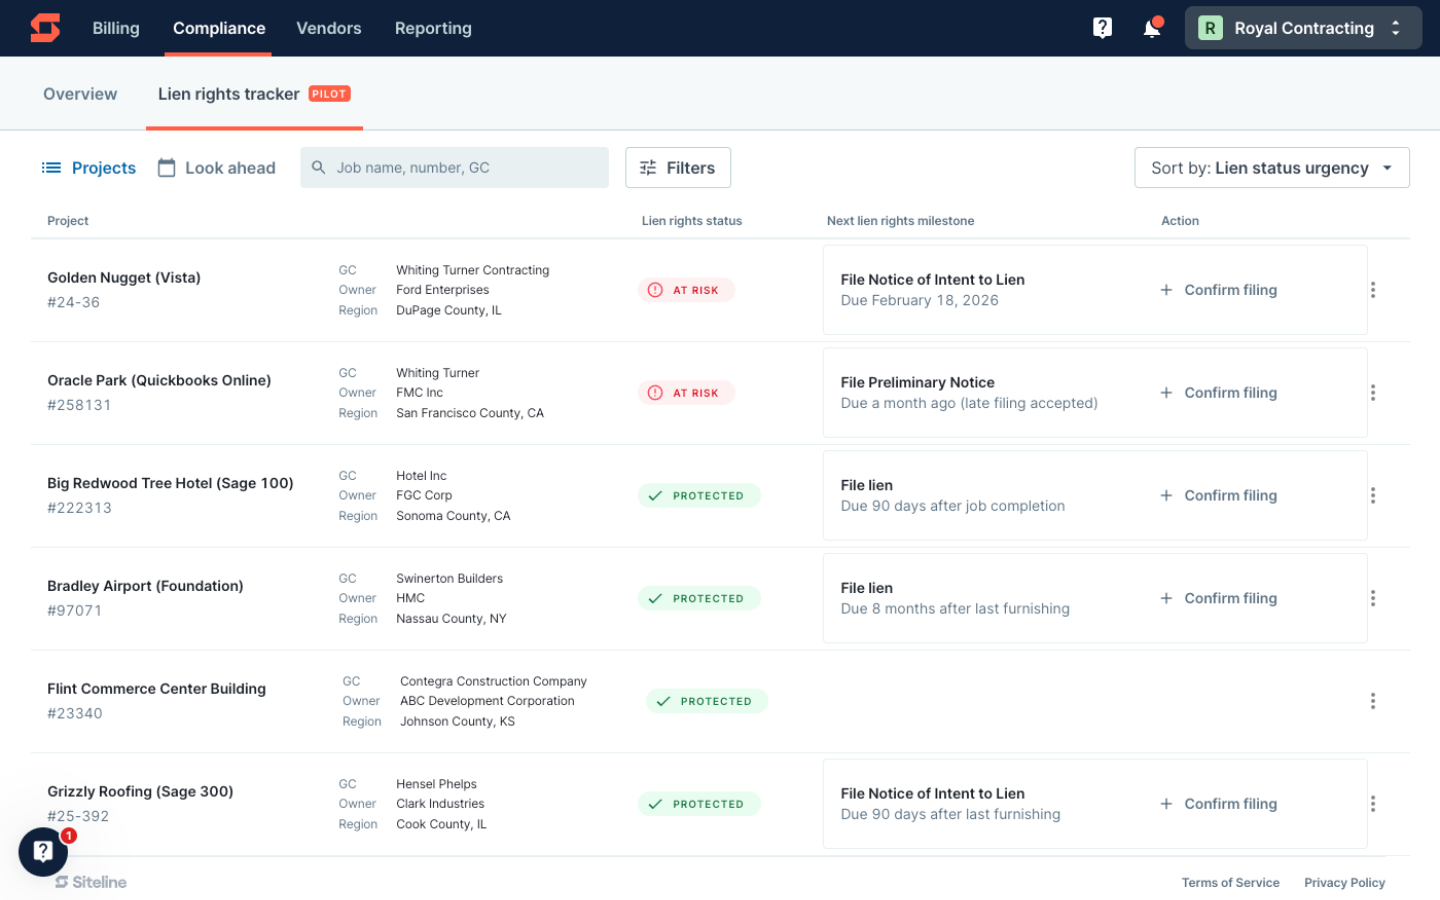
Task: Open the Terms of Service link
Action: [1231, 882]
